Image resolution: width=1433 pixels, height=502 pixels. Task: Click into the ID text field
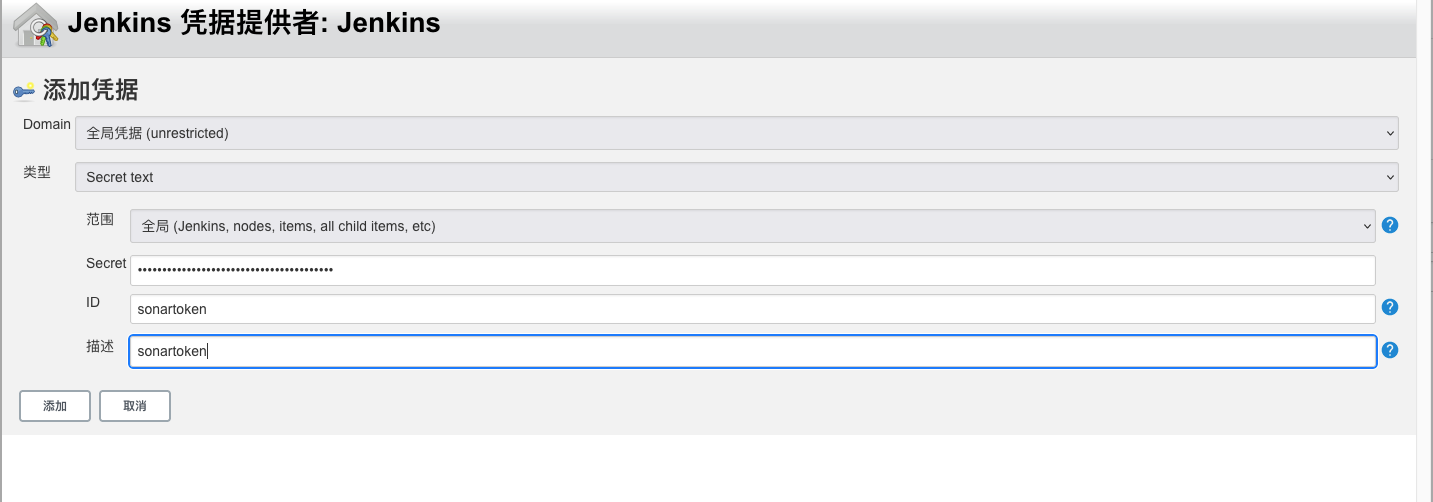click(x=752, y=309)
